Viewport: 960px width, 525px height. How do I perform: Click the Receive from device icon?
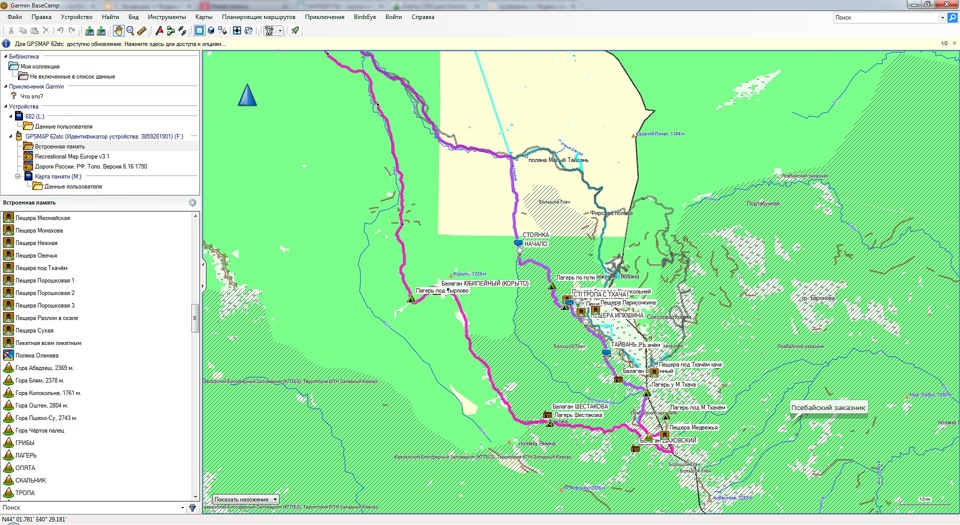pyautogui.click(x=101, y=31)
